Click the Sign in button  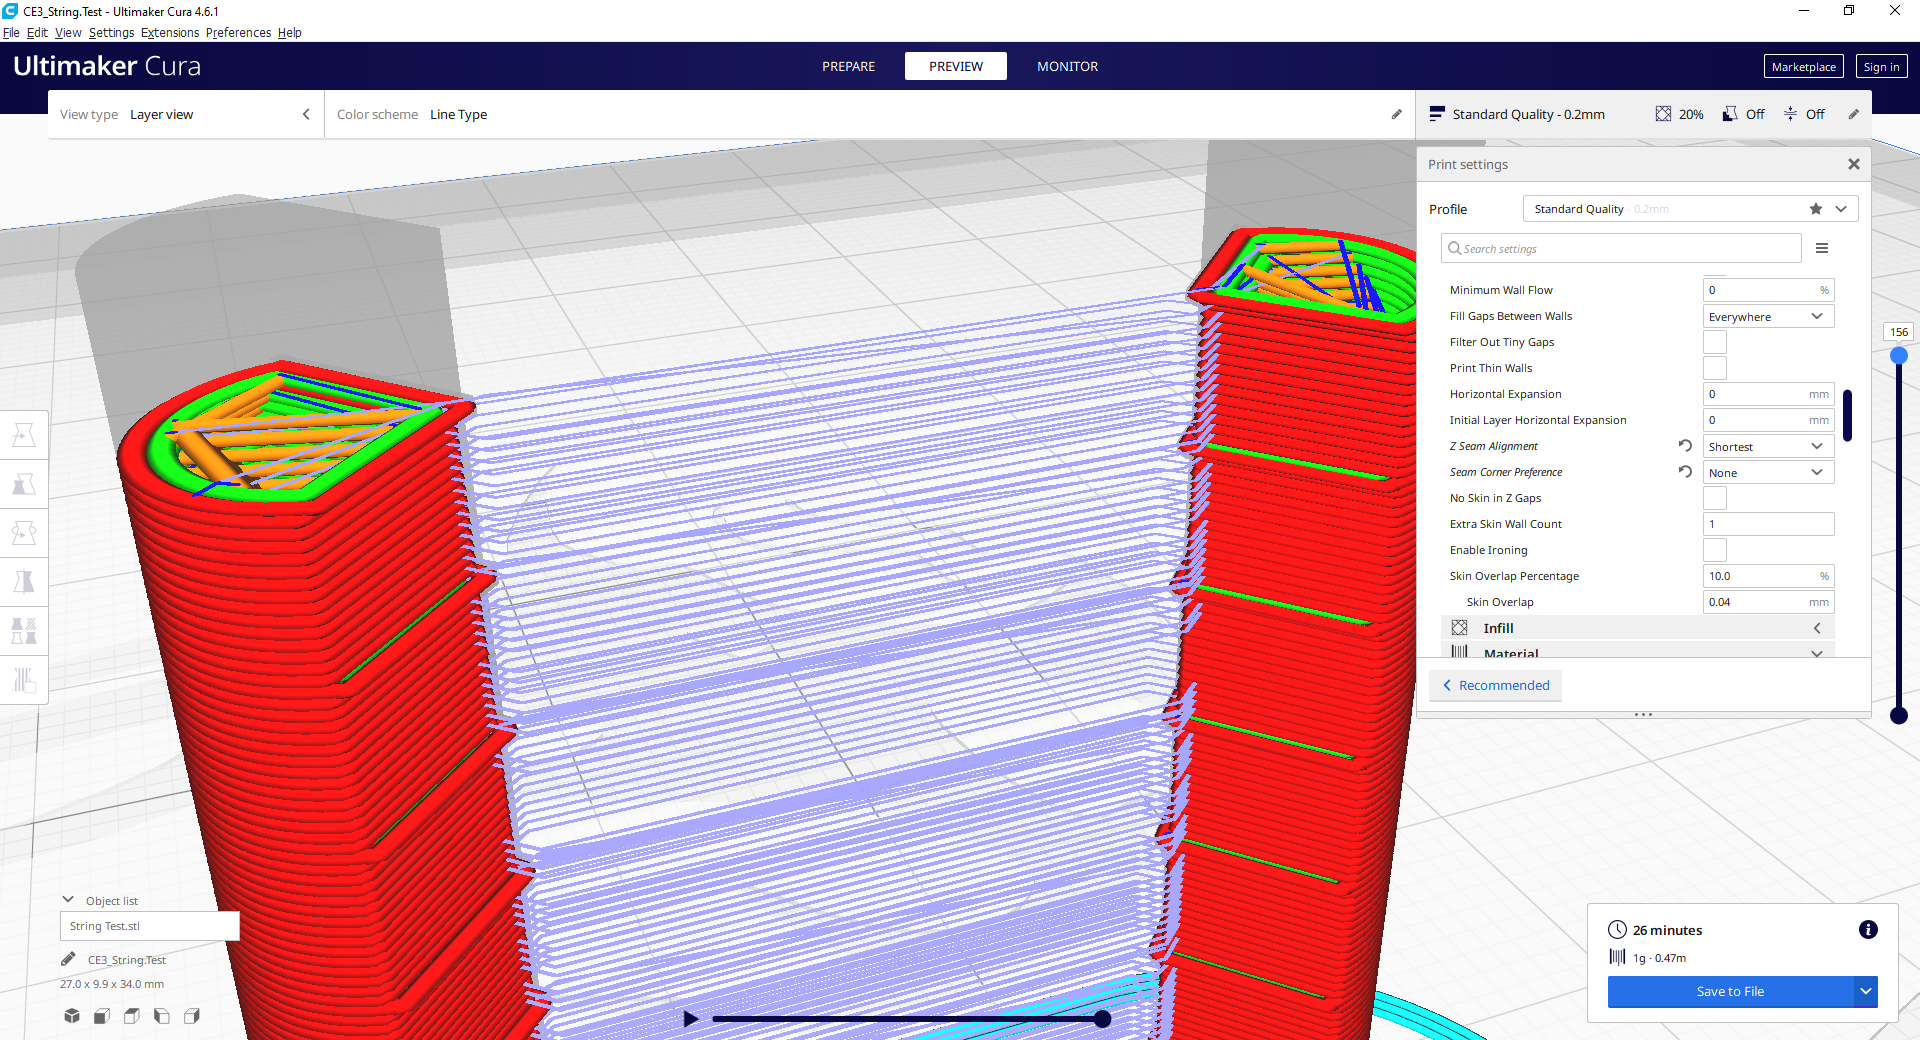click(x=1881, y=67)
